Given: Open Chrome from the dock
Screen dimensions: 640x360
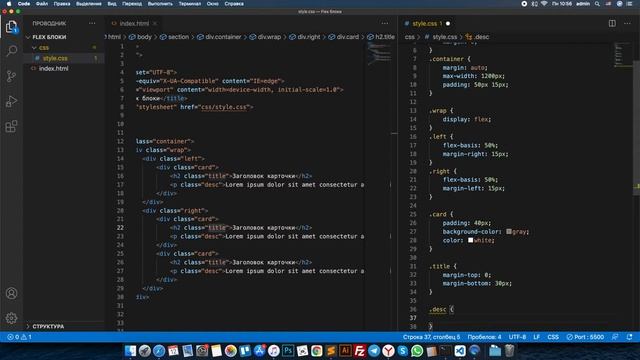Looking at the screenshot, I should click(317, 351).
